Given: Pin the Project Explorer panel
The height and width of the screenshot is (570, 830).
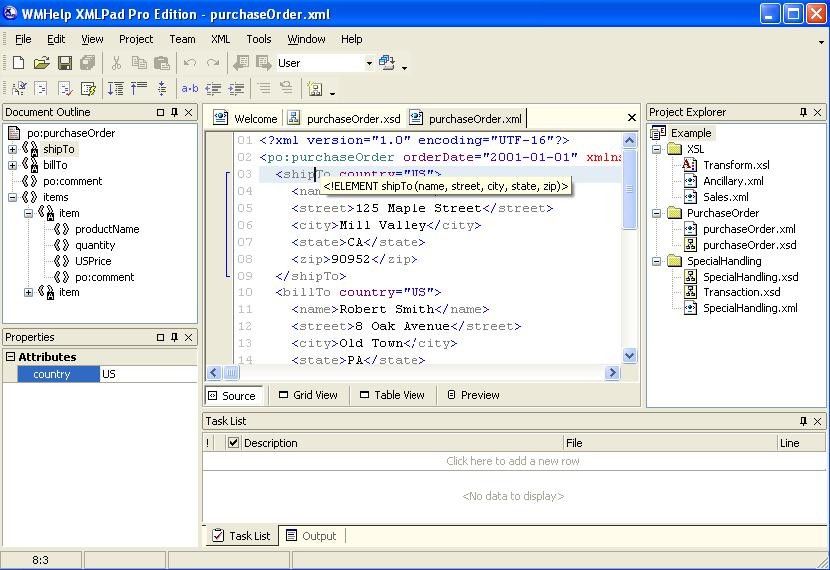Looking at the screenshot, I should 803,112.
